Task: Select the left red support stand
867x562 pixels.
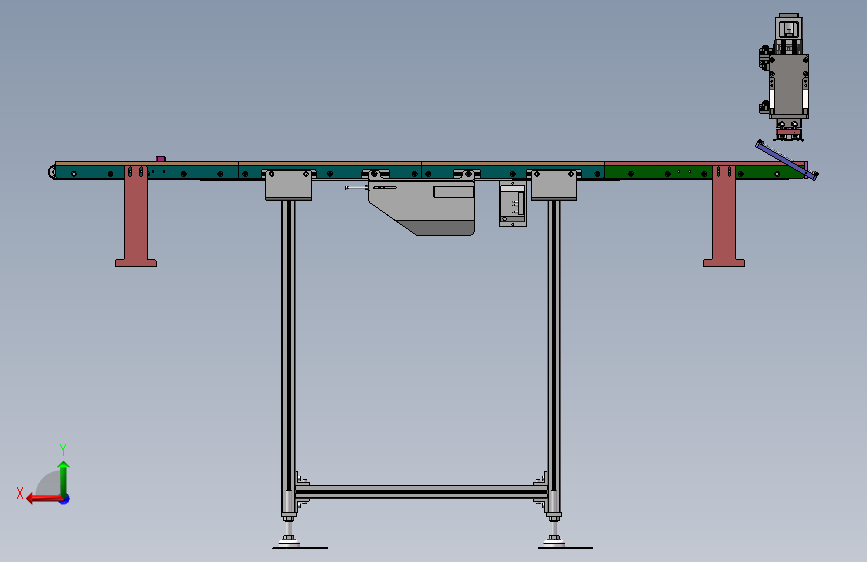Action: coord(136,216)
